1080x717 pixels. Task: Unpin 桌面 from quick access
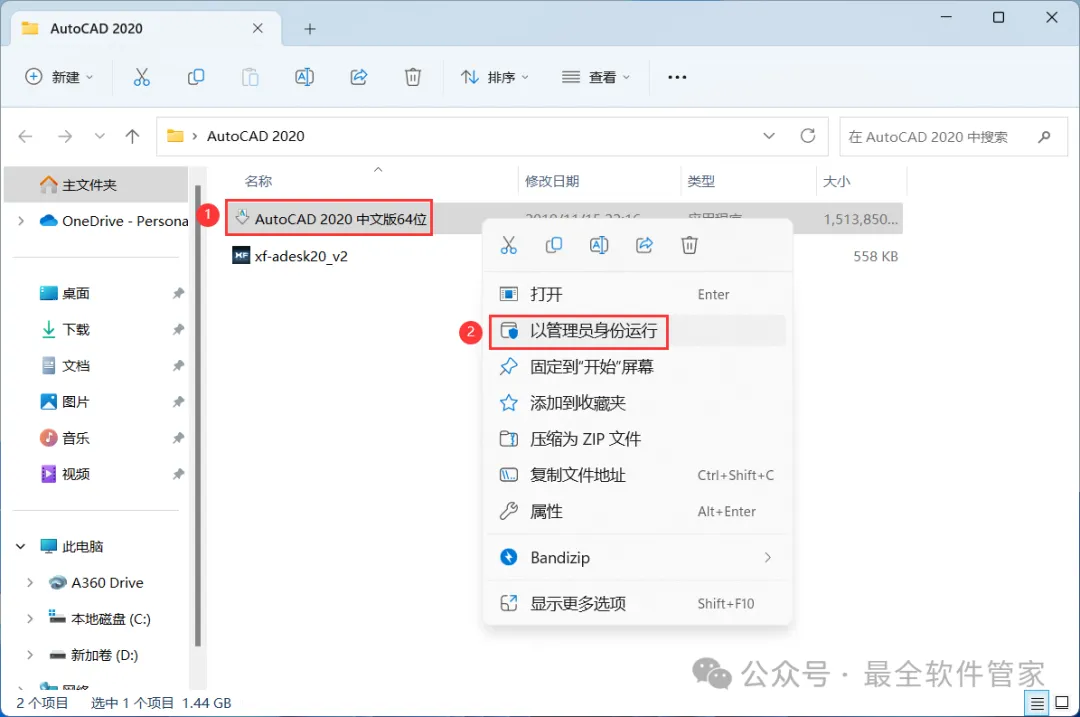click(178, 293)
